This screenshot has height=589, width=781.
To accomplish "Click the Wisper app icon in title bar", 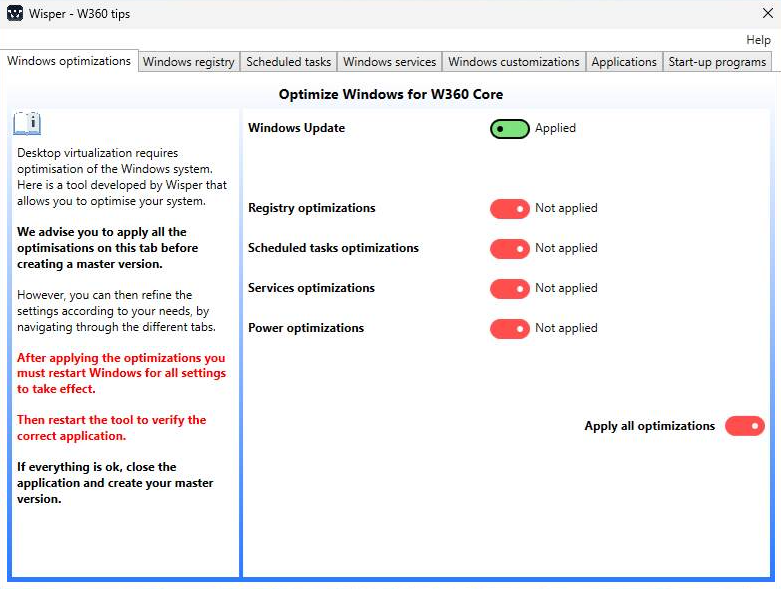I will click(x=15, y=13).
